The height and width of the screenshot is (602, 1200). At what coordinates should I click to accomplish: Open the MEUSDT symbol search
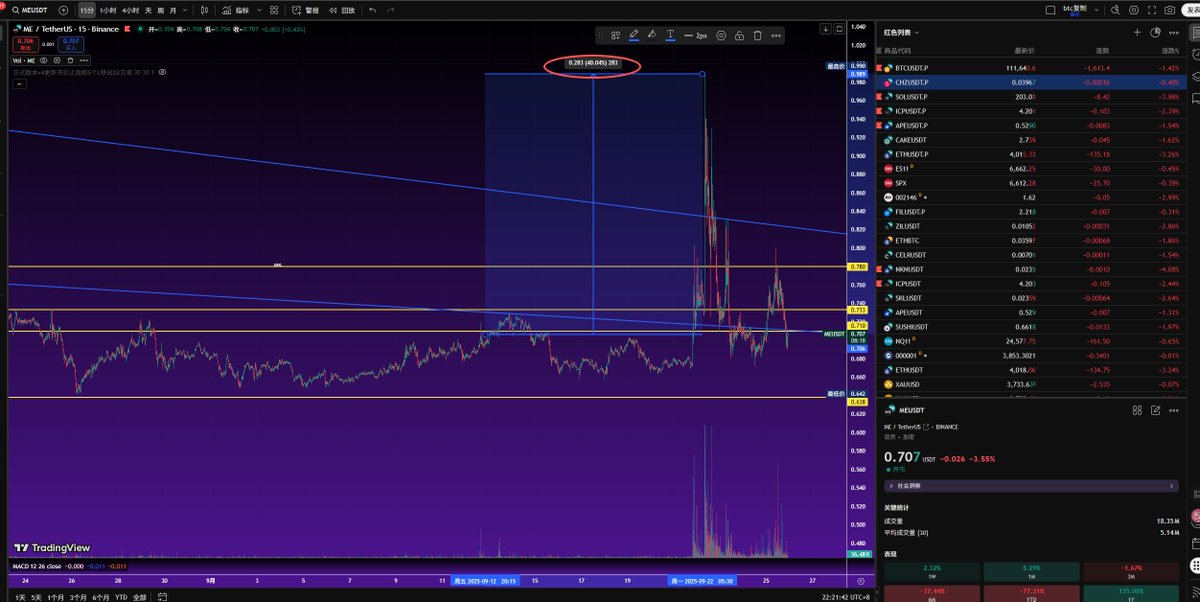(x=30, y=10)
